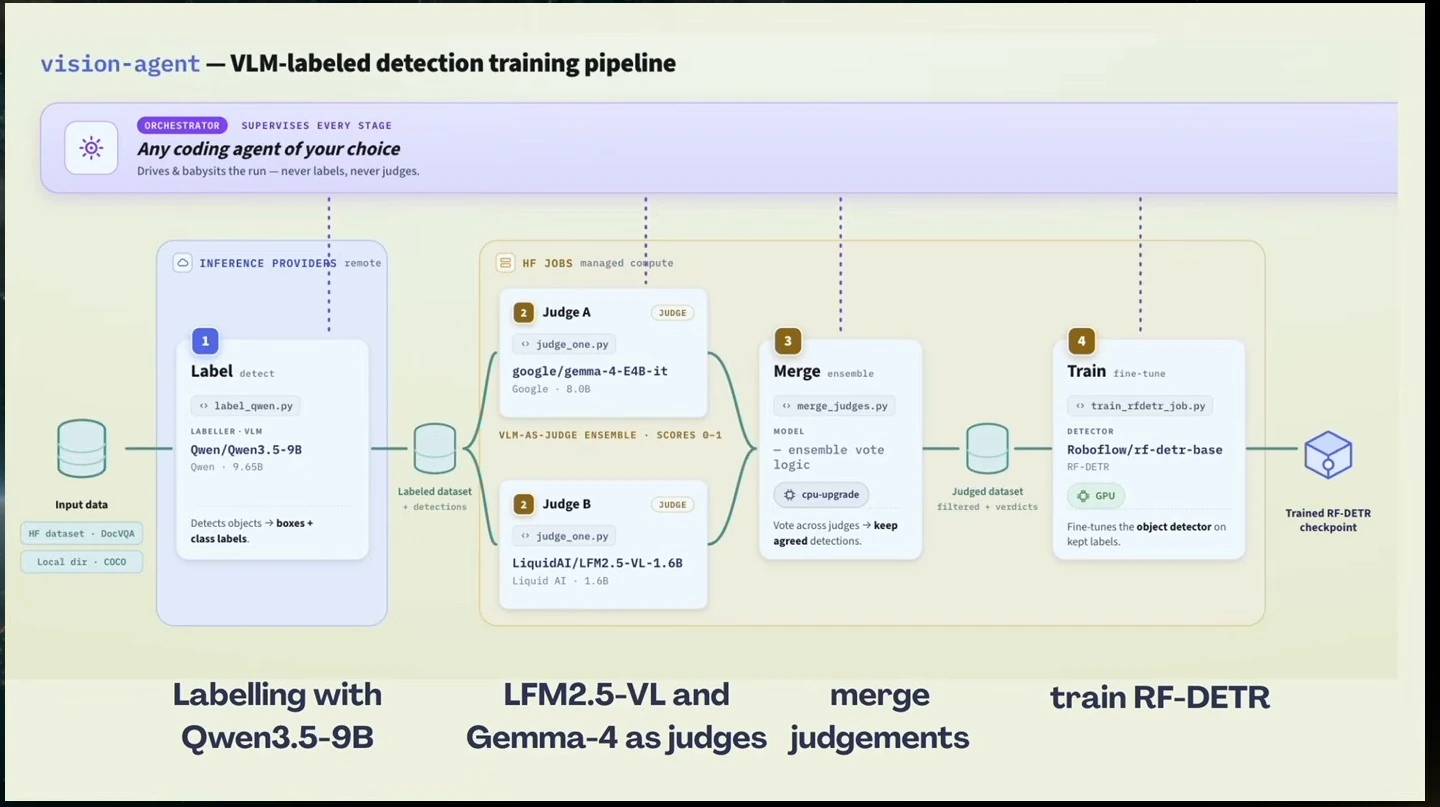Click the "merge judgements" caption
Image resolution: width=1440 pixels, height=807 pixels.
(x=879, y=716)
